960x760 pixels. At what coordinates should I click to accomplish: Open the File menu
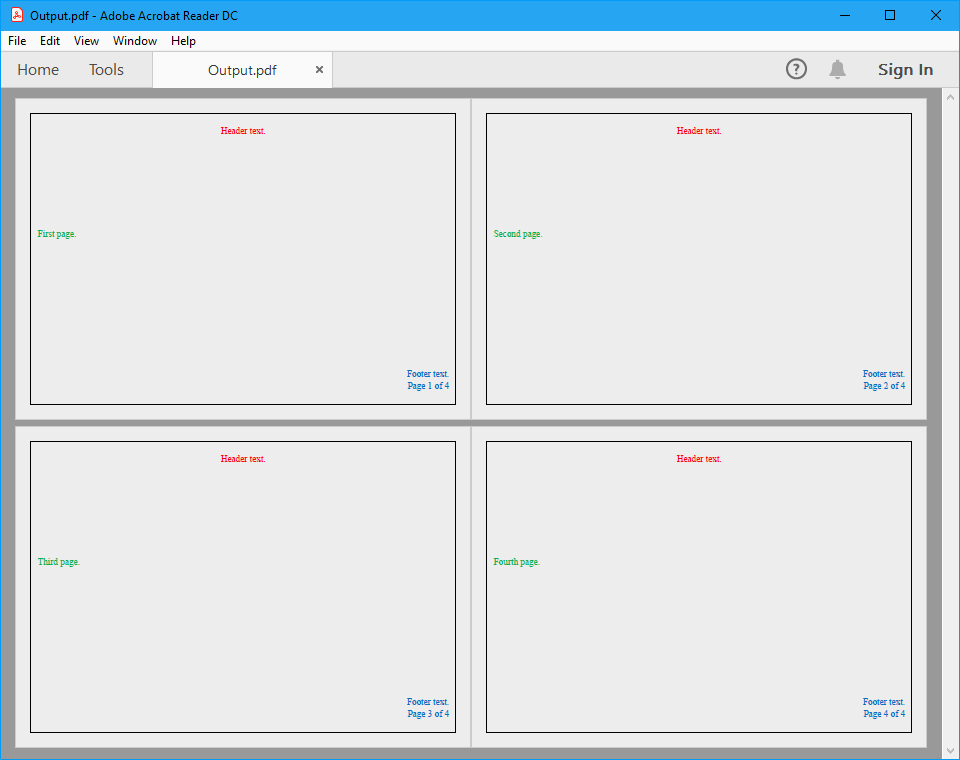pos(17,41)
